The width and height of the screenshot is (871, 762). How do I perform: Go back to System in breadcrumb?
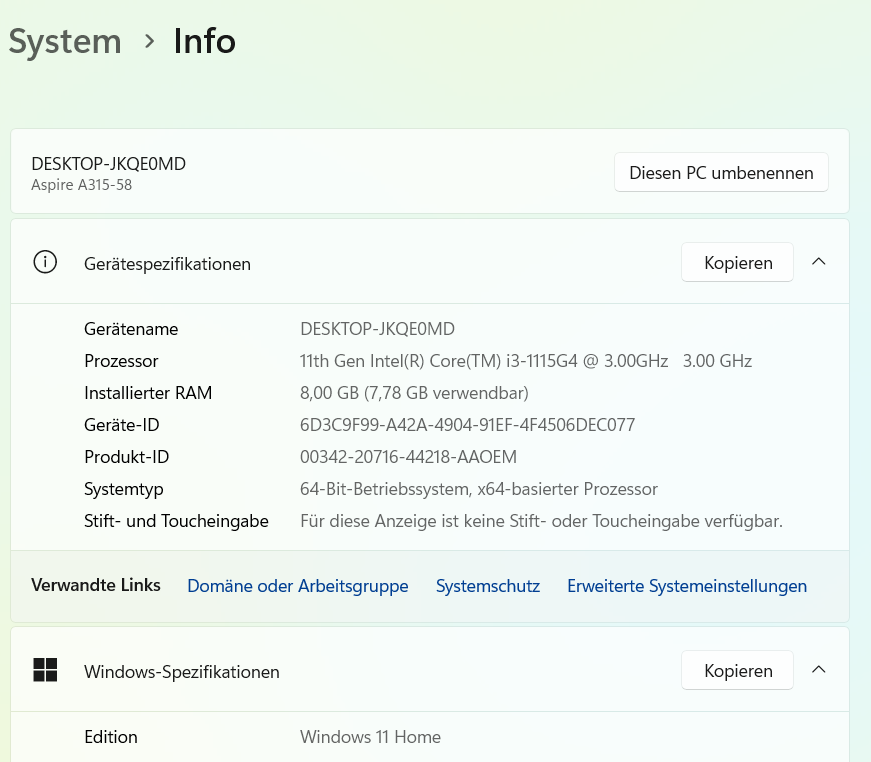(x=65, y=42)
